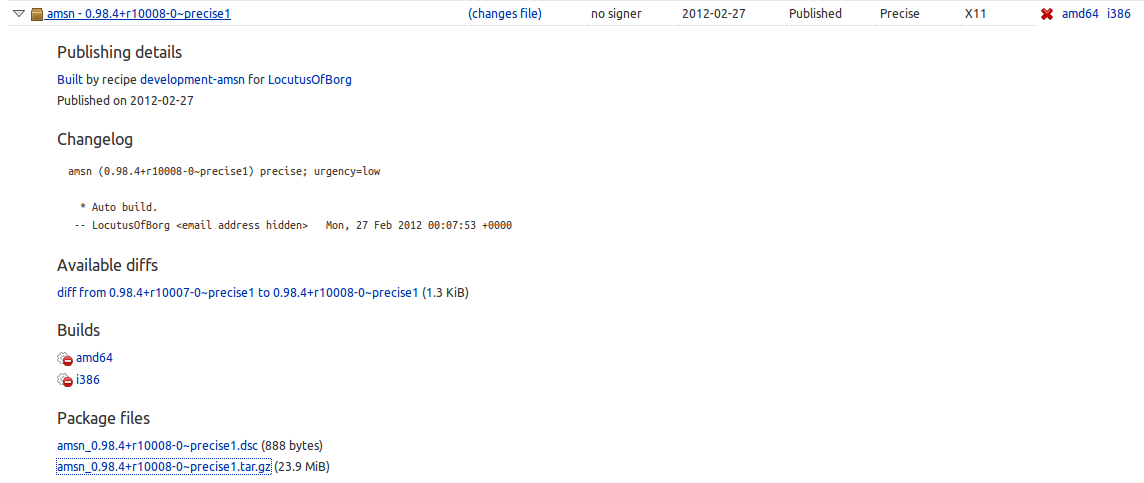Open amsn - 0.98.4+r10008-0~precise1 title link

pyautogui.click(x=139, y=14)
